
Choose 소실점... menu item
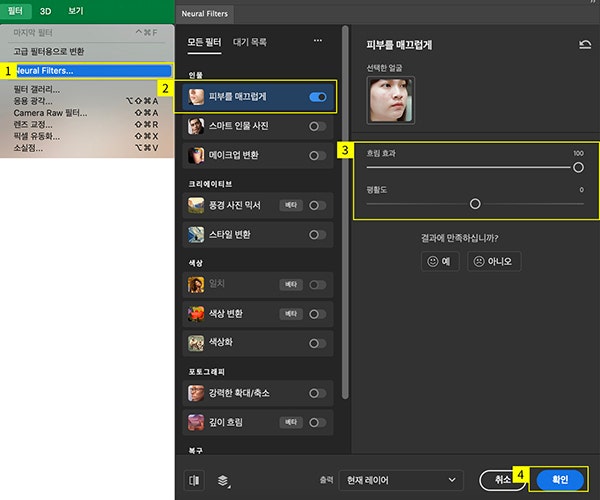(x=86, y=148)
